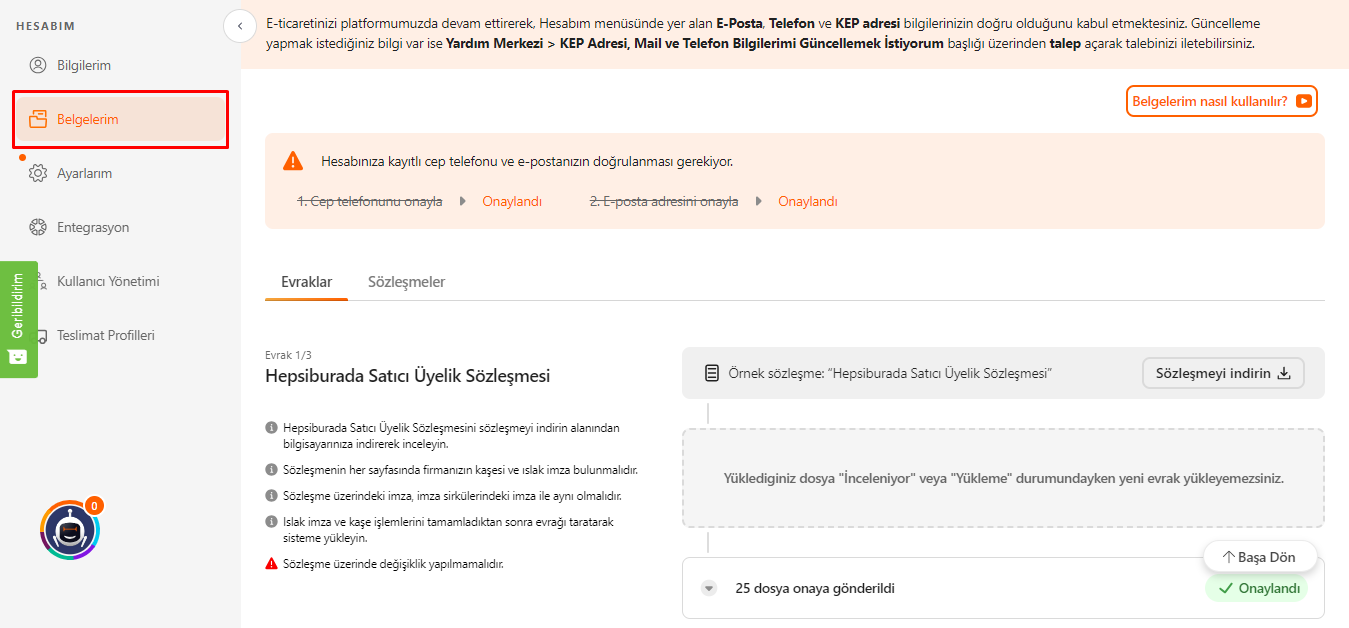Click the Bilgilerim profile icon

click(x=38, y=66)
